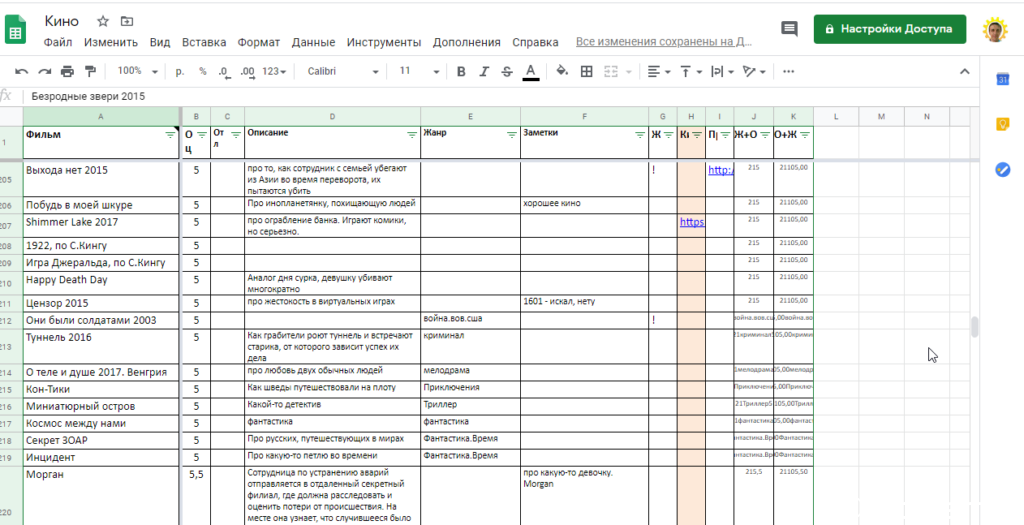Open the Справка menu
1024x525 pixels.
tap(536, 42)
